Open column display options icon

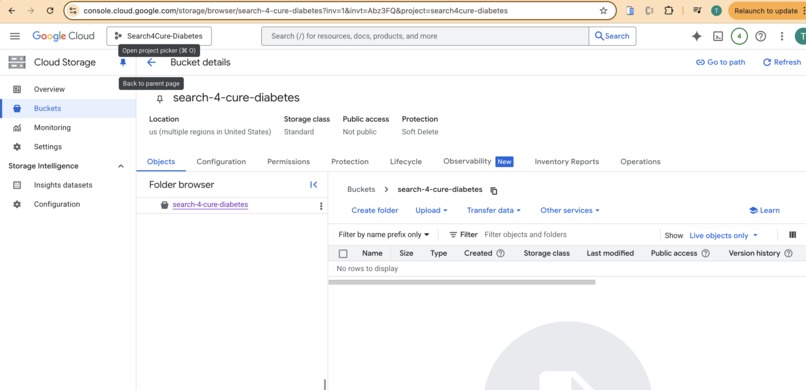click(792, 235)
